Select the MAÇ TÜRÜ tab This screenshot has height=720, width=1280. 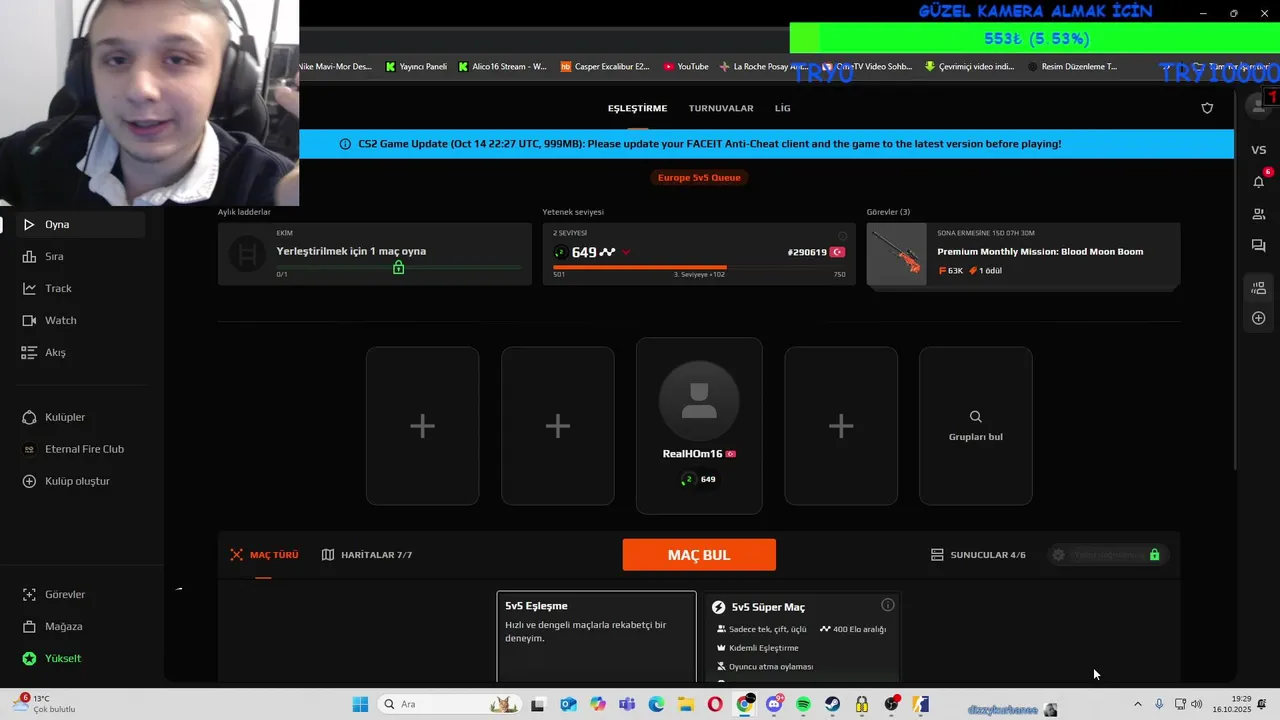264,554
